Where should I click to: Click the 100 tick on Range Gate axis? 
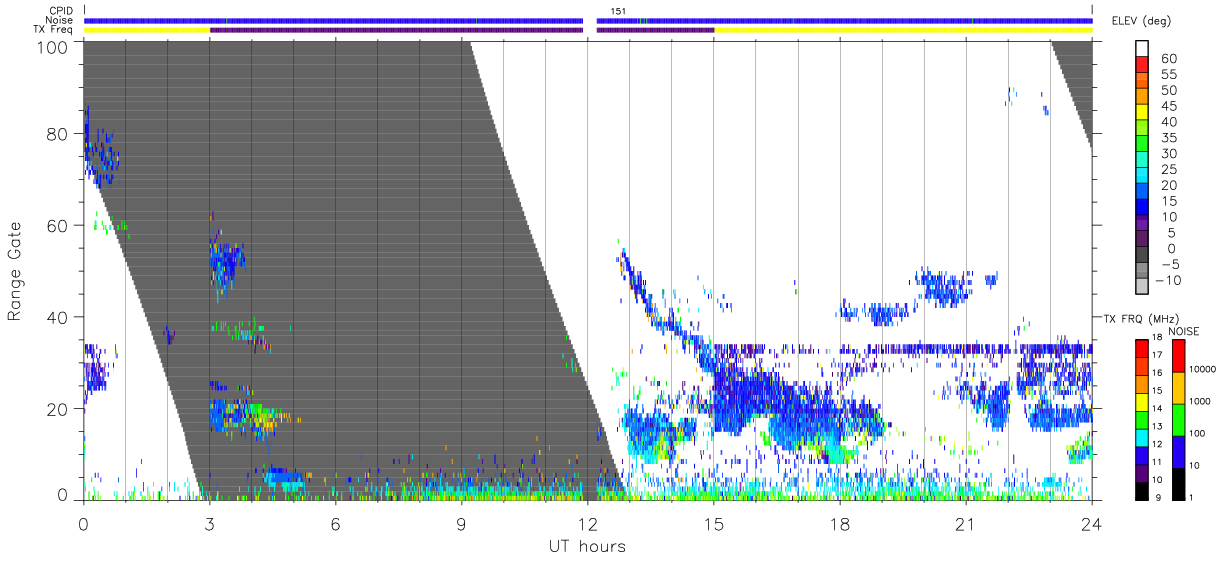(x=51, y=47)
